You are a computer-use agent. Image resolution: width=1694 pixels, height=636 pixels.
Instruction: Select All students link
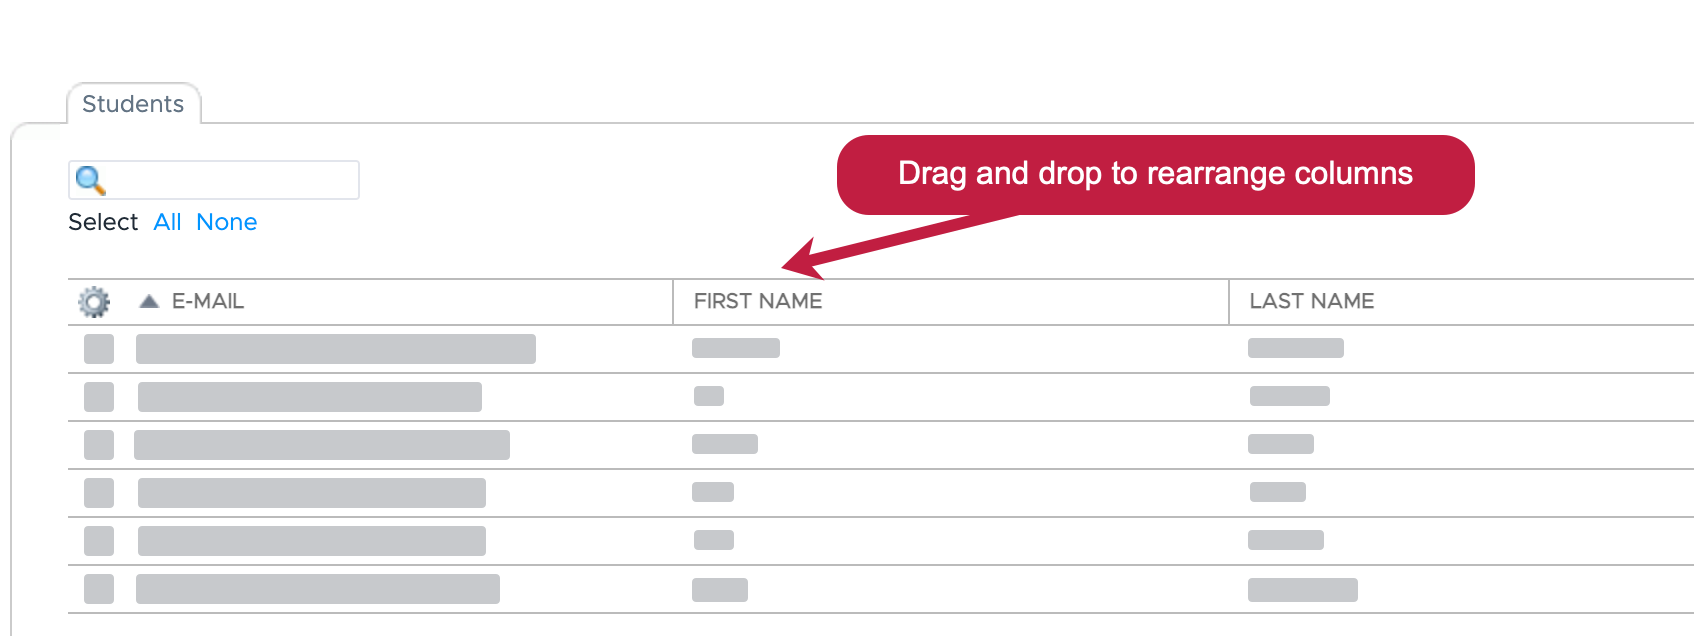[167, 222]
